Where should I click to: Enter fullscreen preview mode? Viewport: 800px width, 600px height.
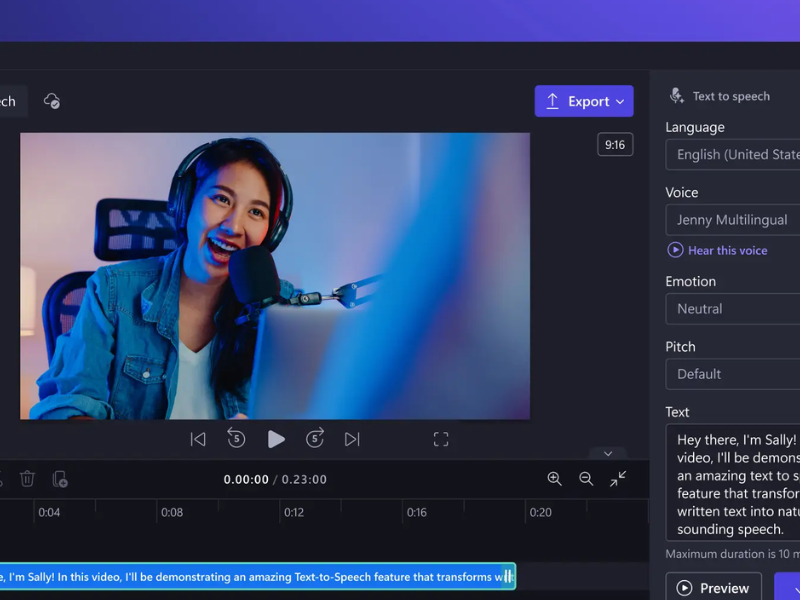pos(441,439)
